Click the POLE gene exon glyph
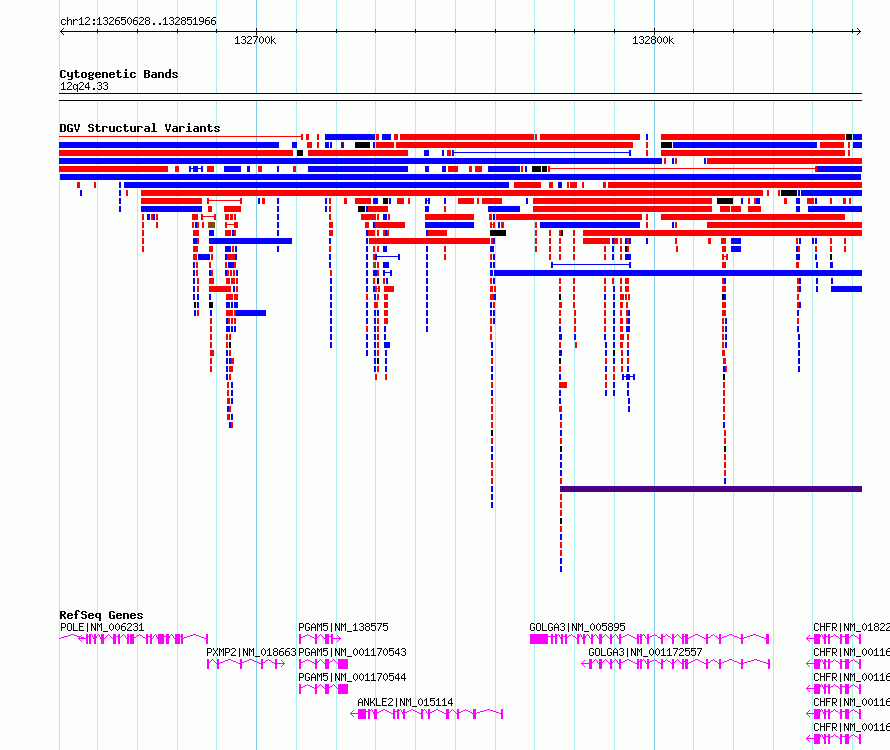Image resolution: width=890 pixels, height=750 pixels. pyautogui.click(x=133, y=639)
